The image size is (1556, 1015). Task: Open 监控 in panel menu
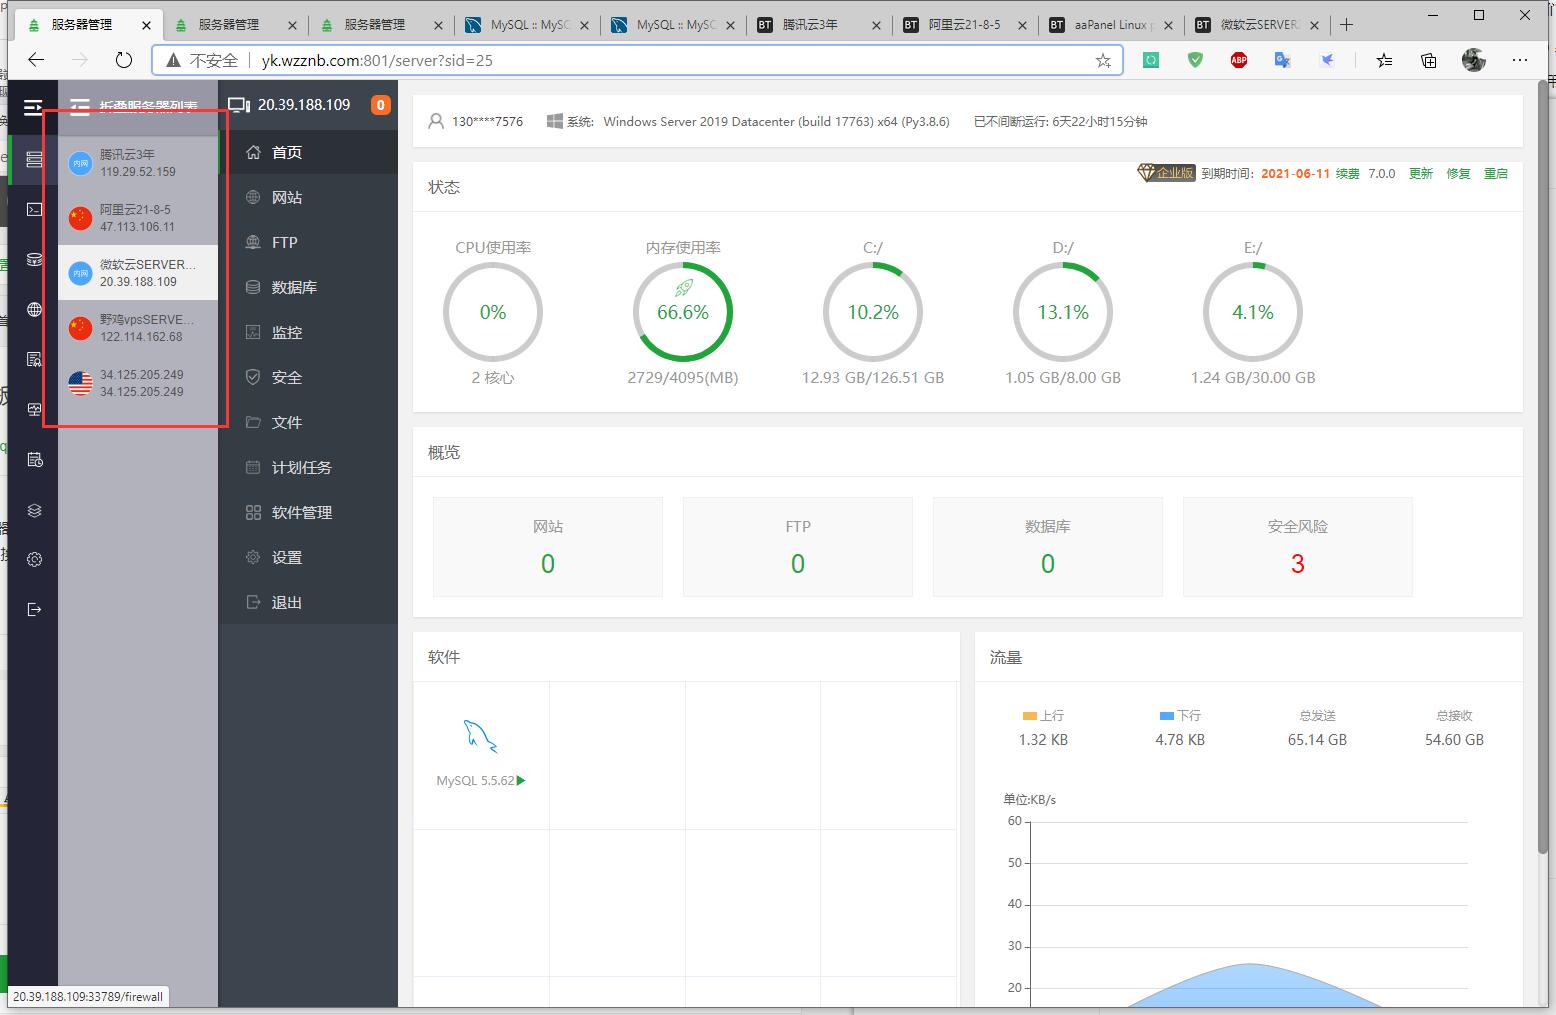point(308,332)
